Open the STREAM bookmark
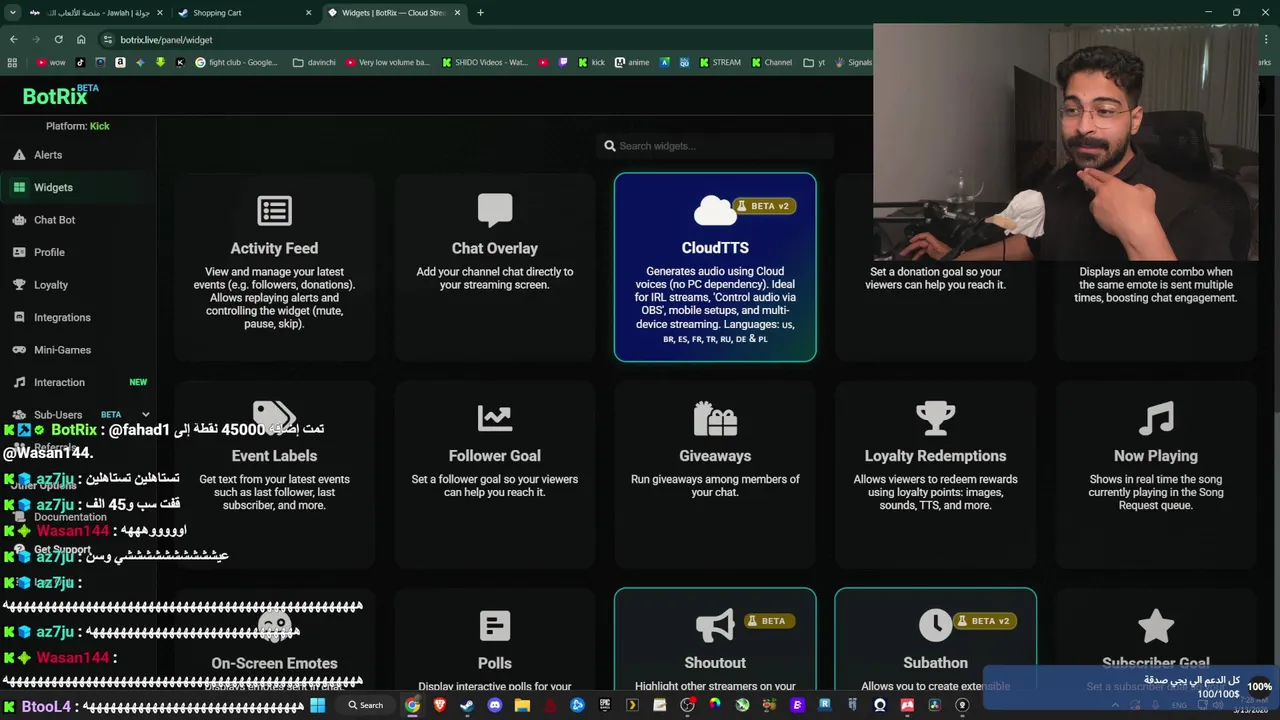Viewport: 1280px width, 720px height. (719, 62)
